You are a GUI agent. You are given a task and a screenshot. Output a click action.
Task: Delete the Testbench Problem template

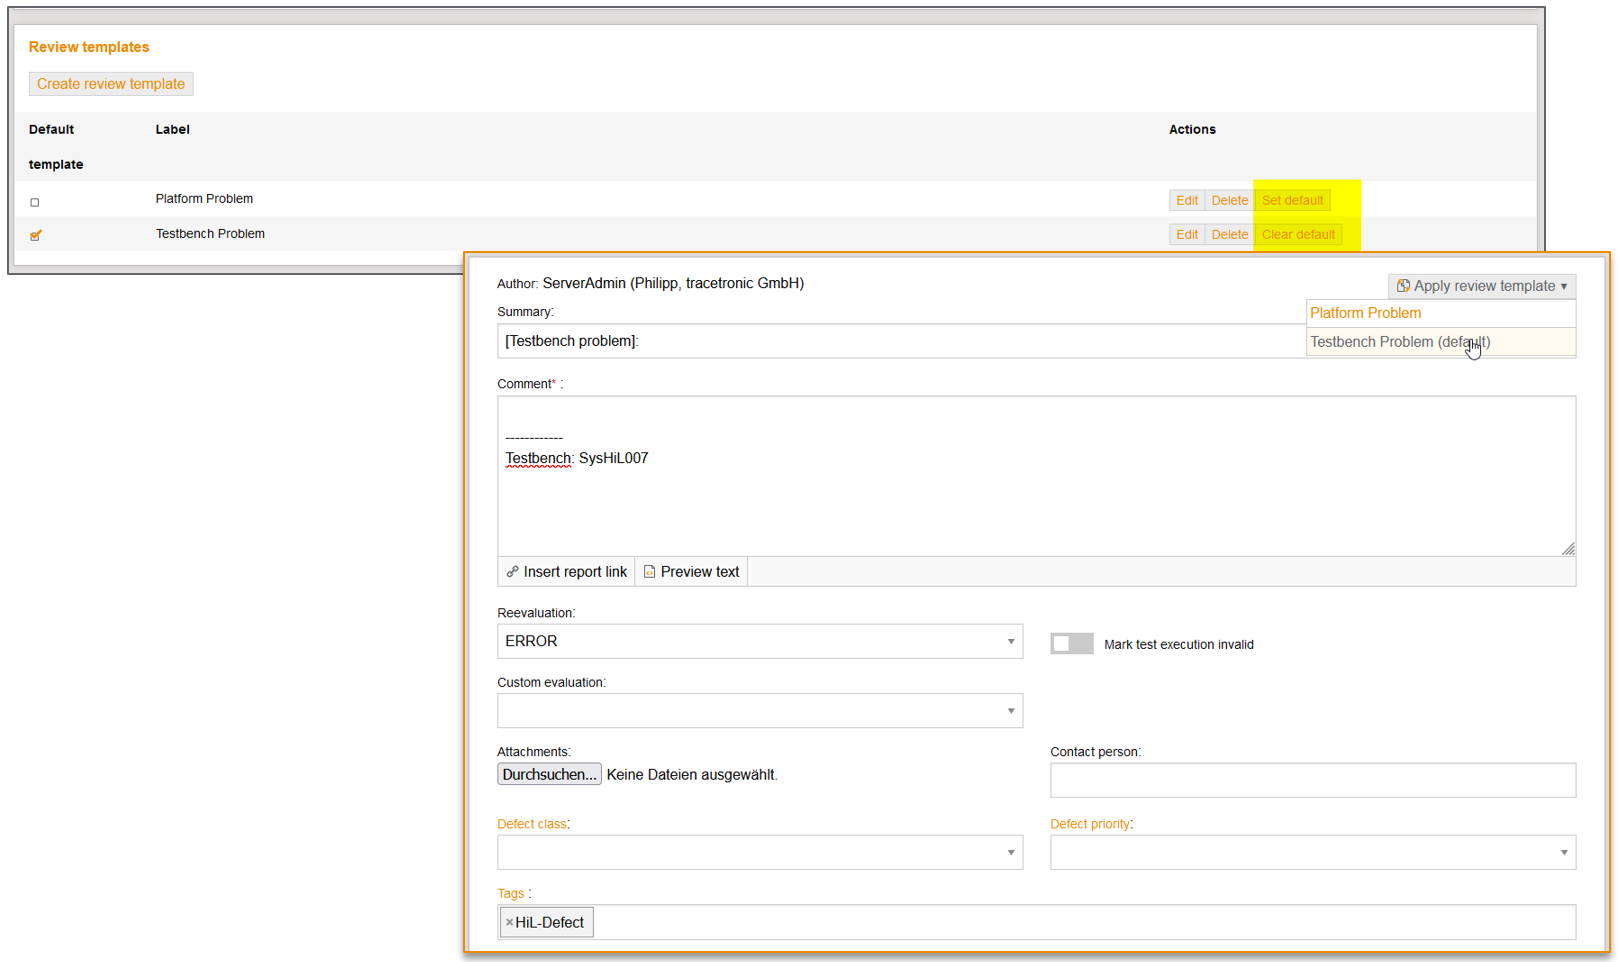pyautogui.click(x=1229, y=235)
